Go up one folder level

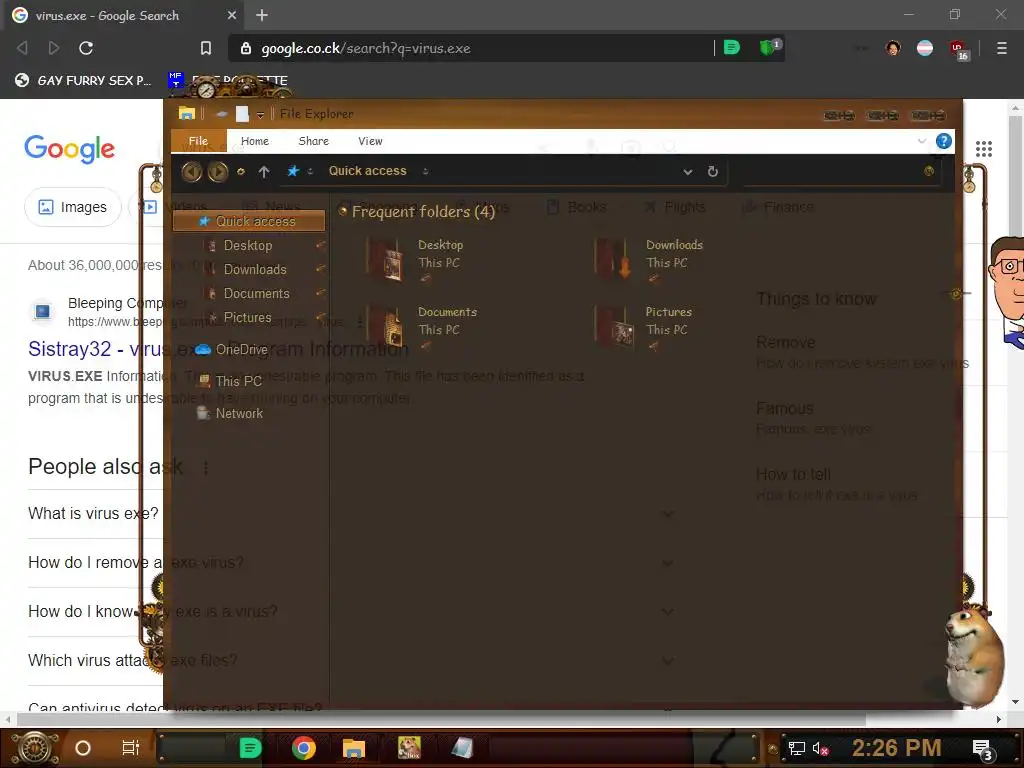[264, 171]
